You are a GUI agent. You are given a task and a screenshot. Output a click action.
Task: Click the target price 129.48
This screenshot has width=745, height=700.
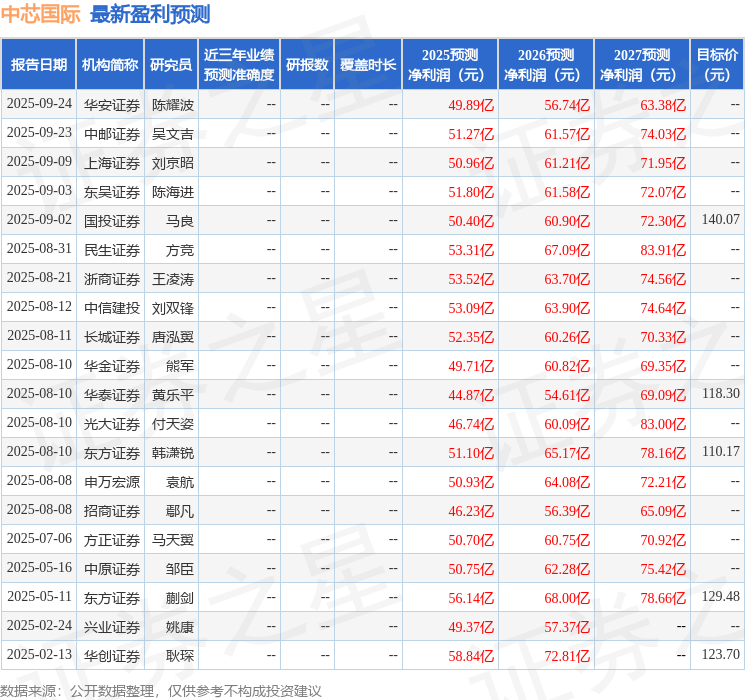[x=721, y=596]
